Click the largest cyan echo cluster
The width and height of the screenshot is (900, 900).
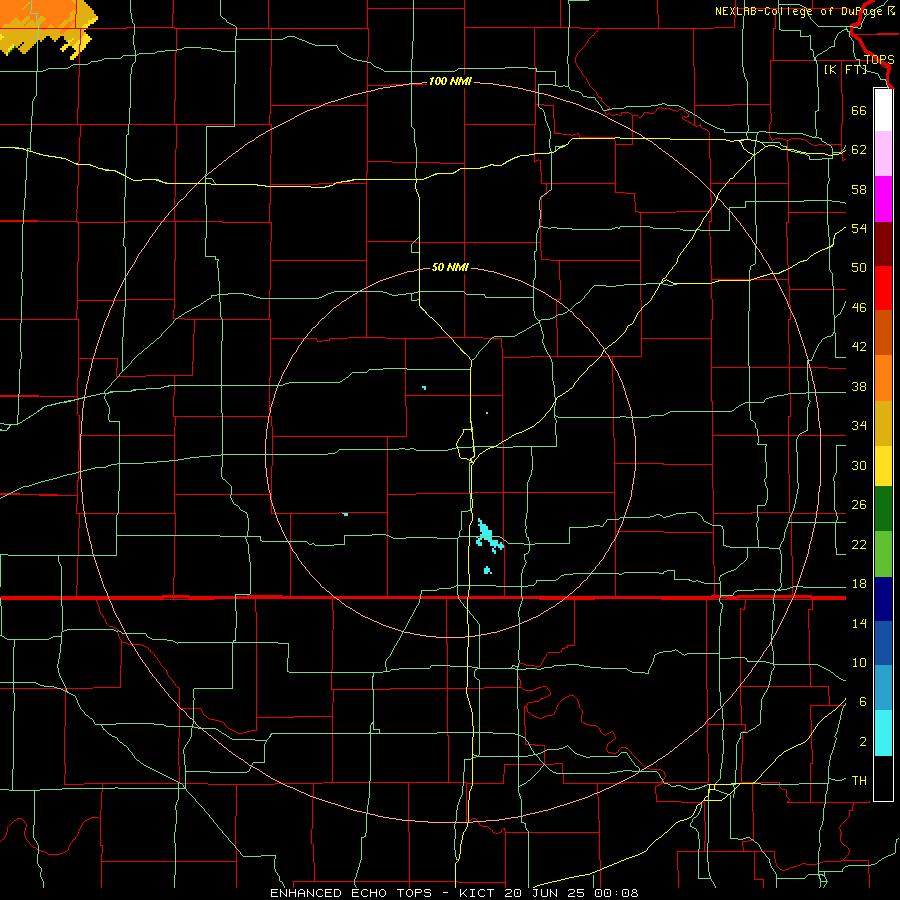(x=489, y=537)
